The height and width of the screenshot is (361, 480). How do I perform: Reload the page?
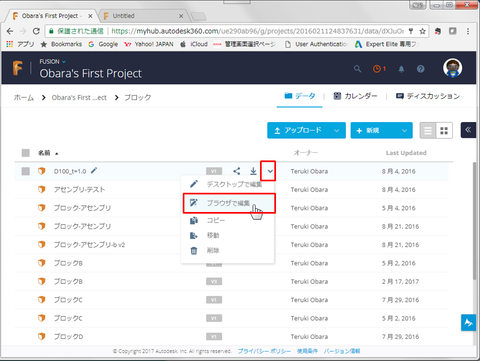(x=36, y=31)
